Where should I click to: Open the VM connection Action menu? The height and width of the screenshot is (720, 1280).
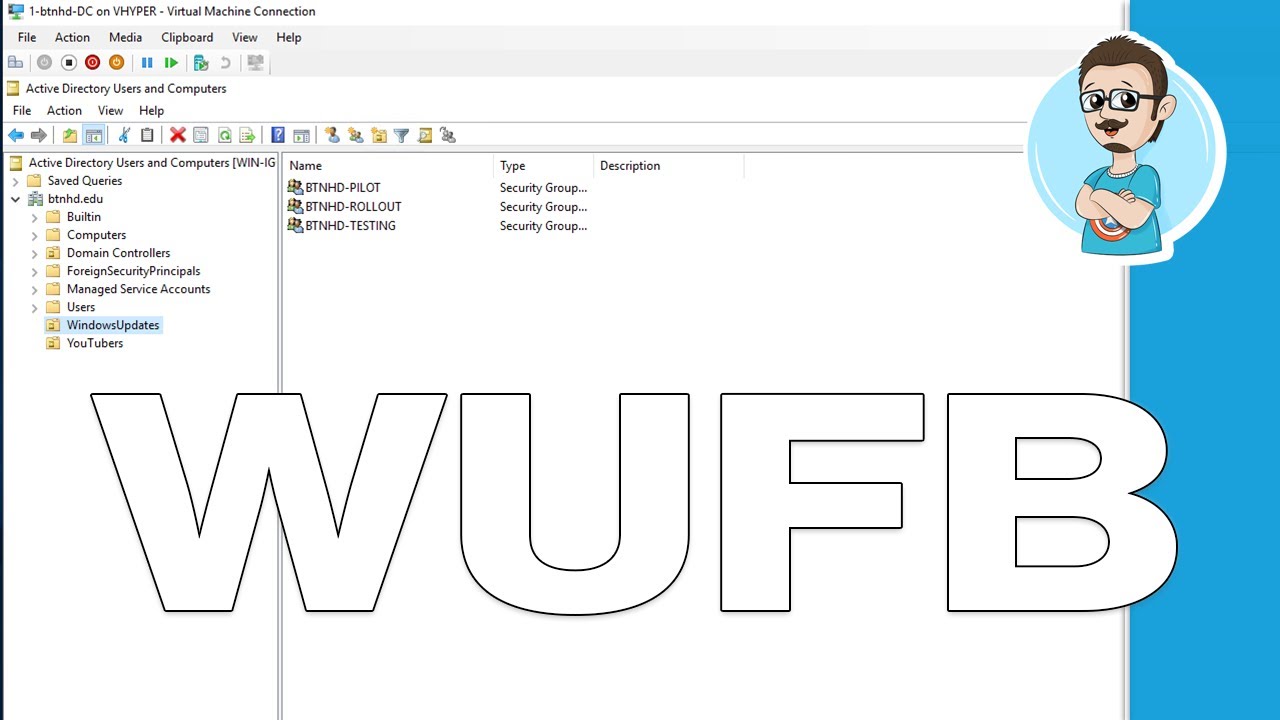click(x=72, y=37)
